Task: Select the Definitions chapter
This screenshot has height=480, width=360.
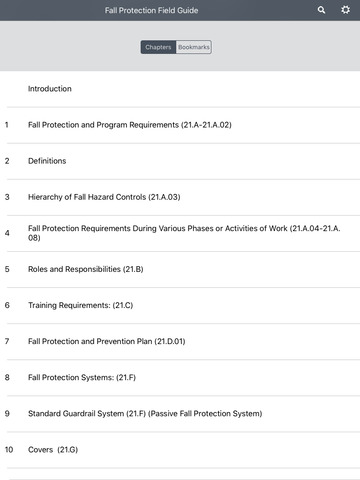Action: (x=180, y=161)
